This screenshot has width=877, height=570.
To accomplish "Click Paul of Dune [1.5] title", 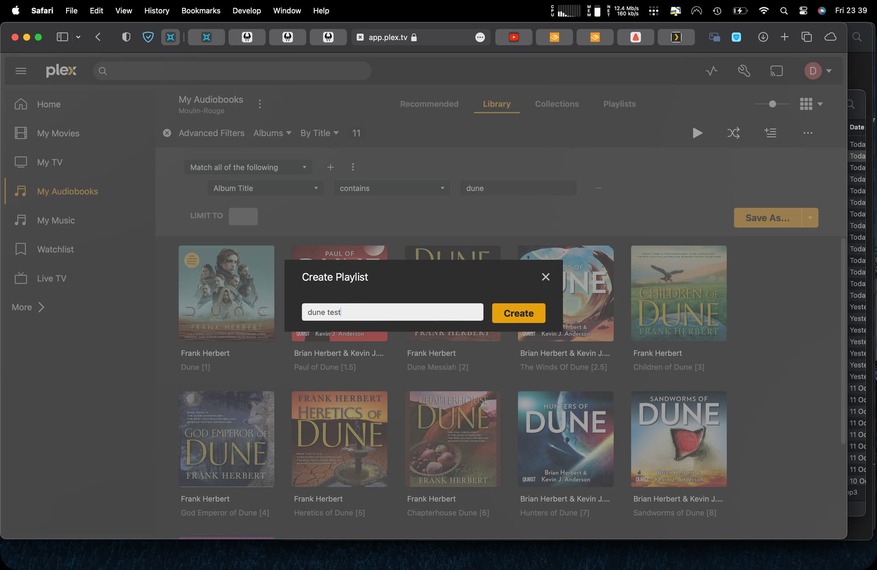I will pyautogui.click(x=324, y=367).
